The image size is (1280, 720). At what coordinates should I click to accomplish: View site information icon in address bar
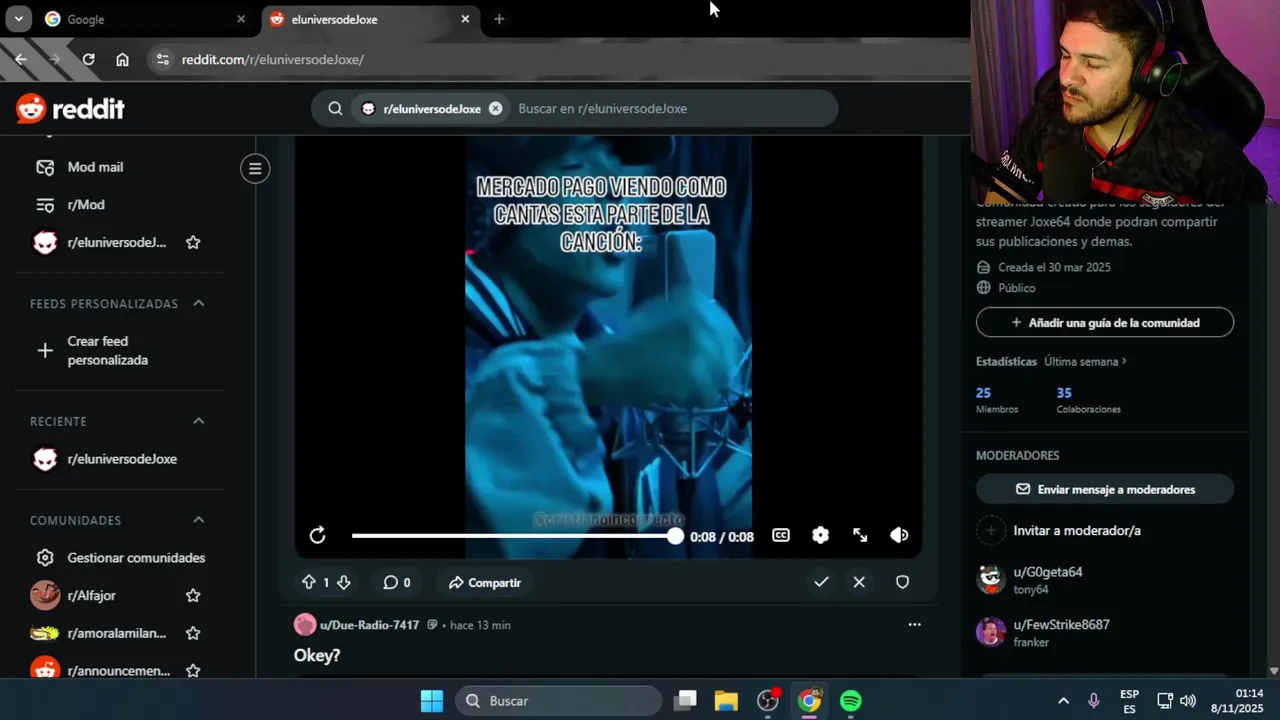[163, 59]
